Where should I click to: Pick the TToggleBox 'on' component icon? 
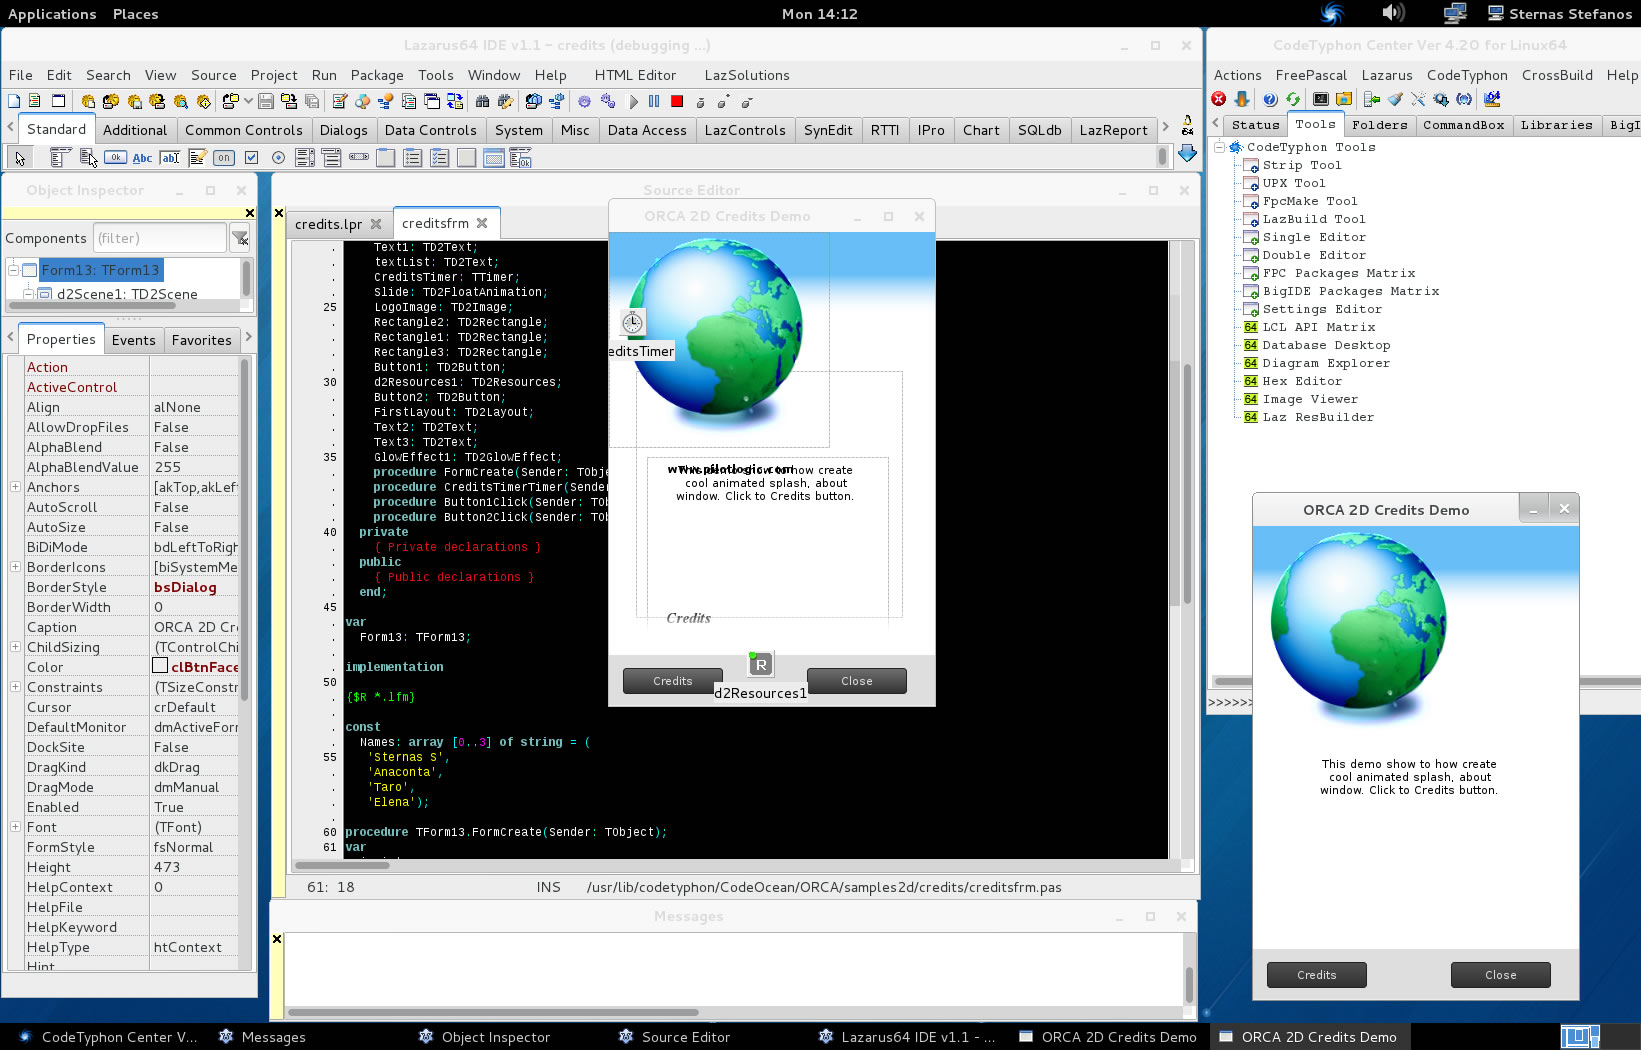pyautogui.click(x=224, y=158)
